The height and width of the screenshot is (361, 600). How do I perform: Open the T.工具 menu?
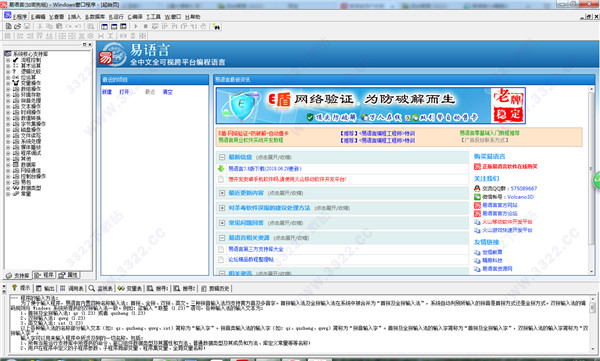click(x=153, y=16)
